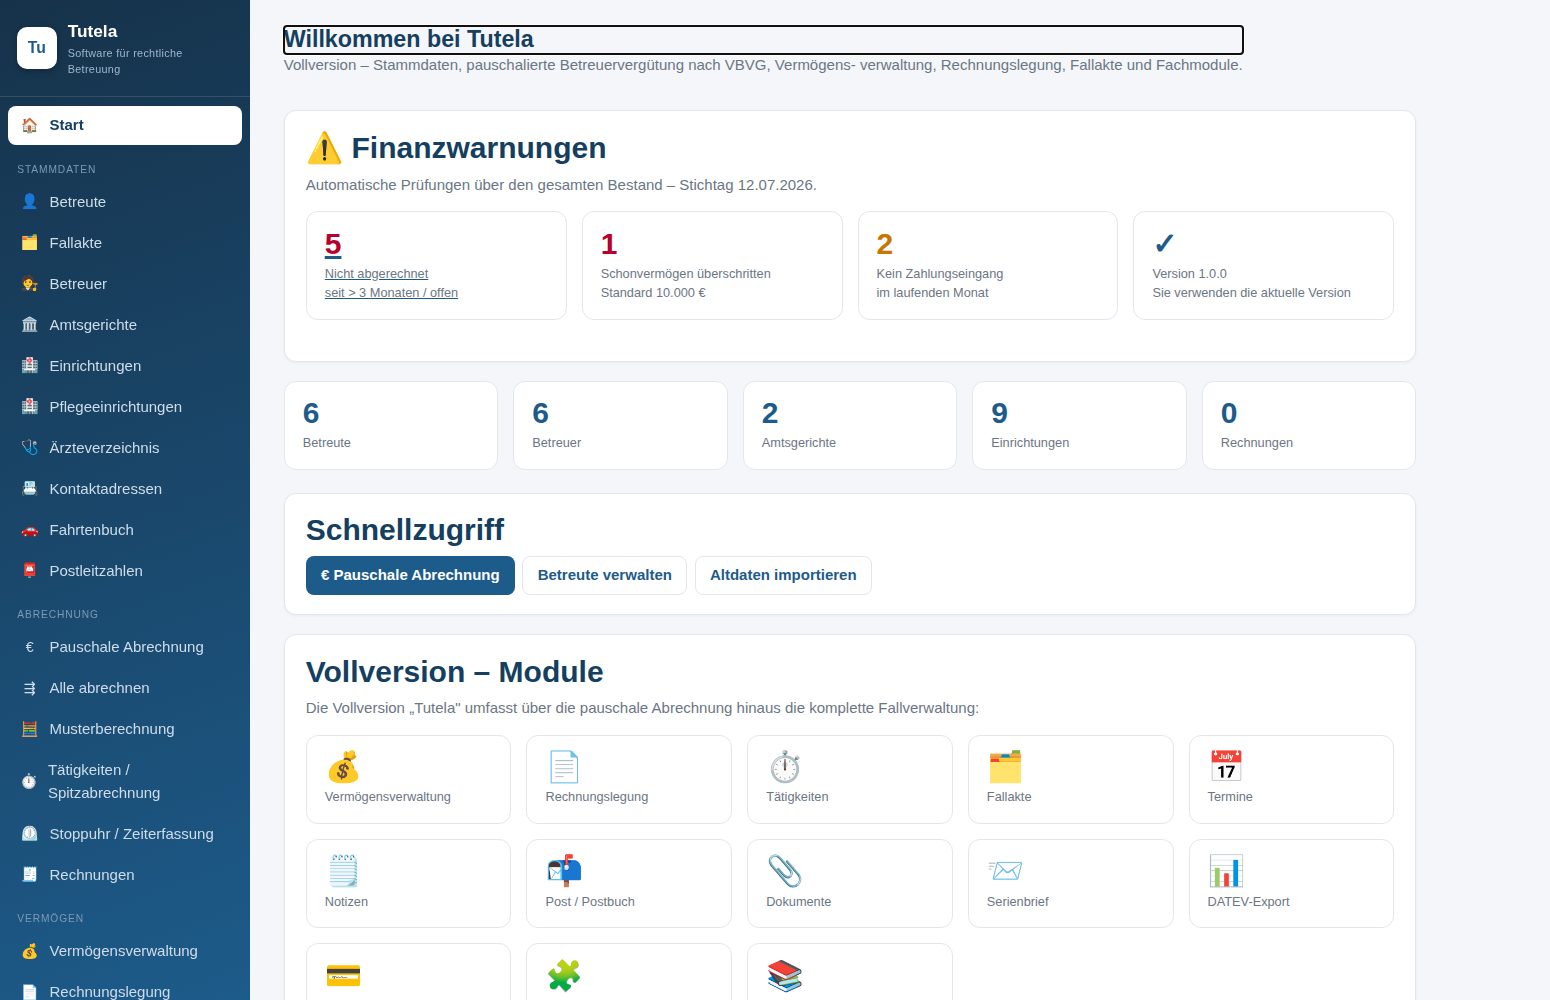Open the DATEV-Export chart module icon
Screen dimensions: 1550x1000
click(1226, 871)
